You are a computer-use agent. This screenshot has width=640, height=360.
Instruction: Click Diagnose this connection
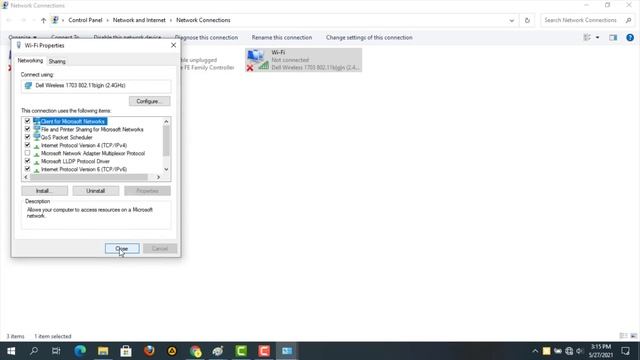[206, 38]
